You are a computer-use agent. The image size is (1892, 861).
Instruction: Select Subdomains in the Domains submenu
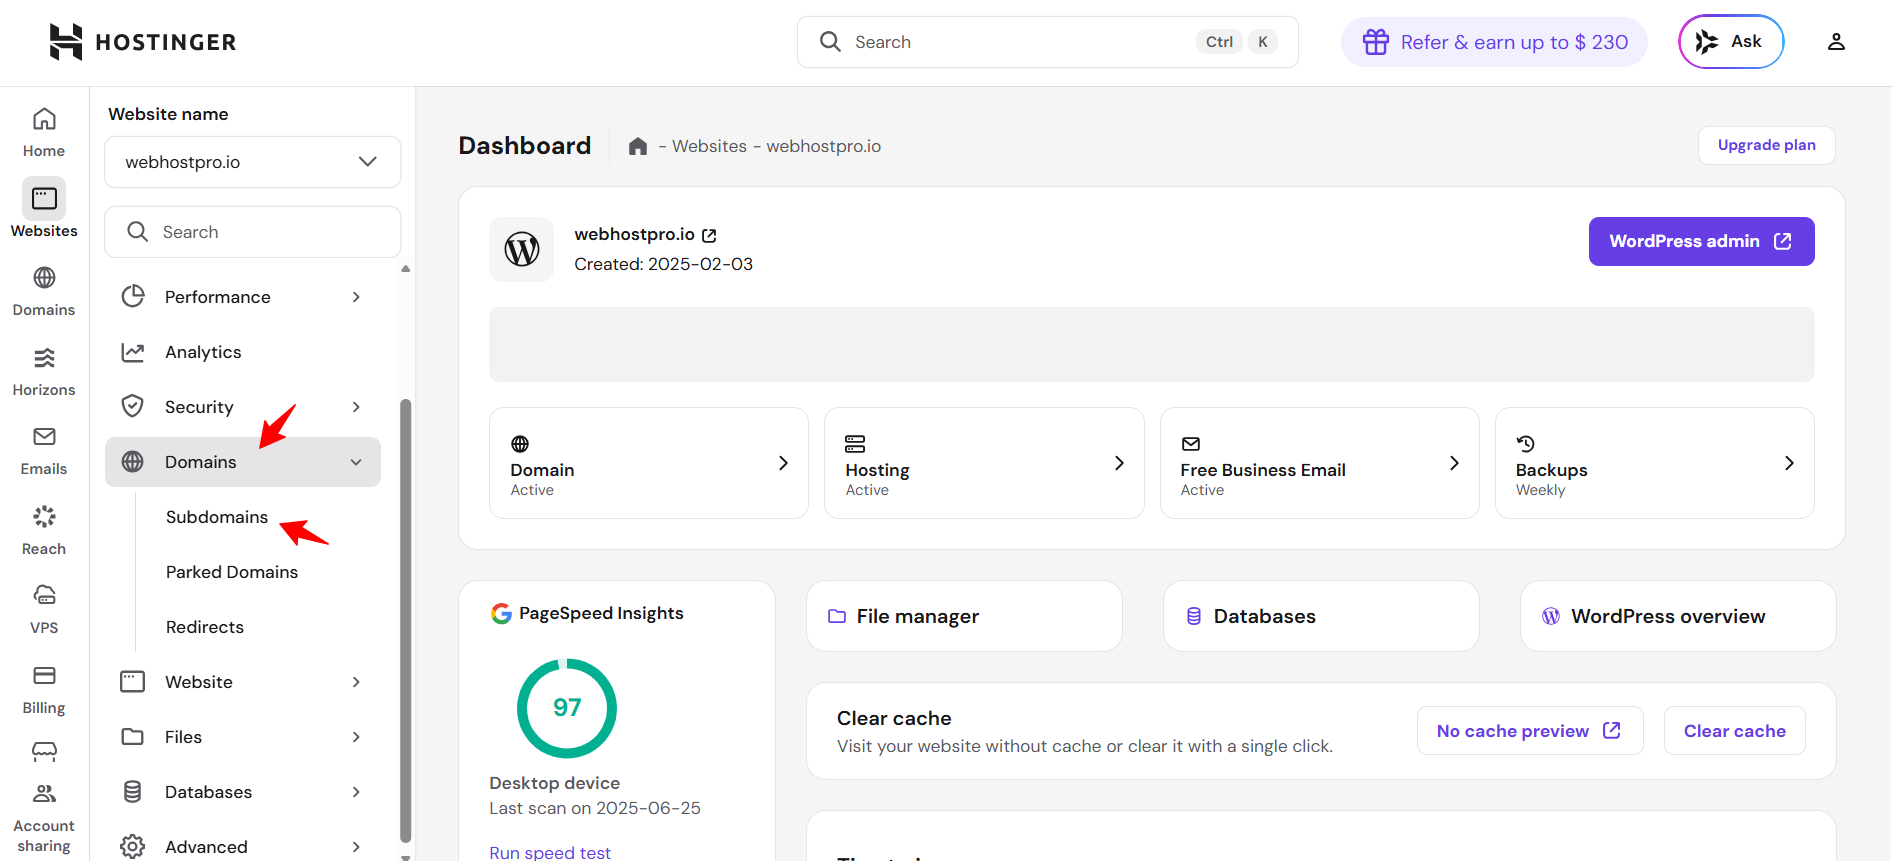point(217,517)
